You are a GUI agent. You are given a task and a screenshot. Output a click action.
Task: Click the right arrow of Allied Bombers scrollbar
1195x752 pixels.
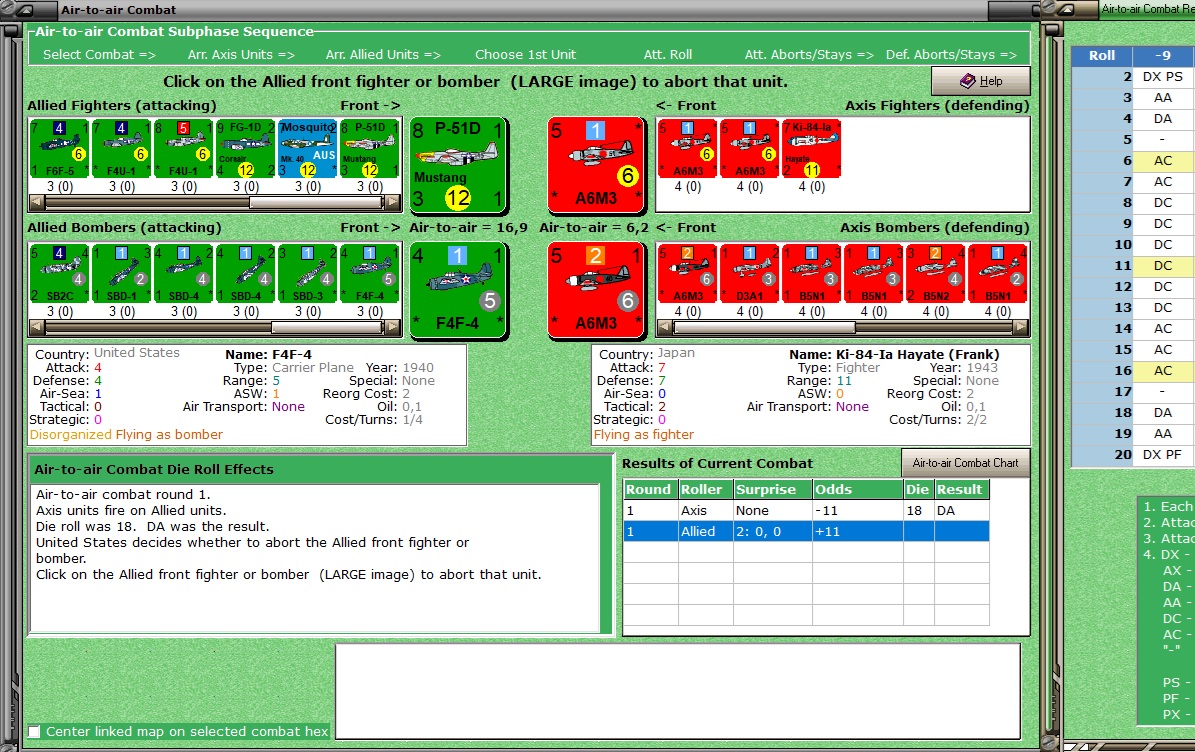pyautogui.click(x=392, y=327)
